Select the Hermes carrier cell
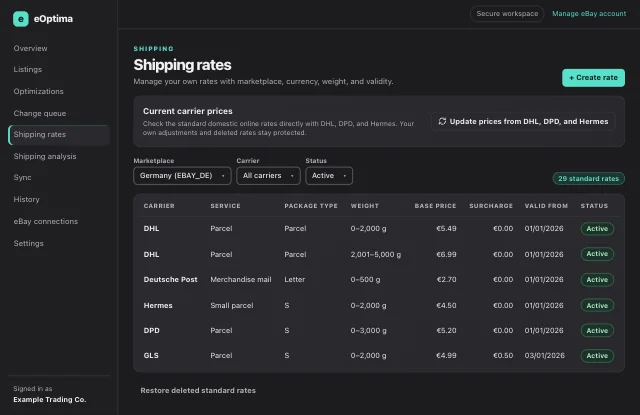 click(x=158, y=306)
